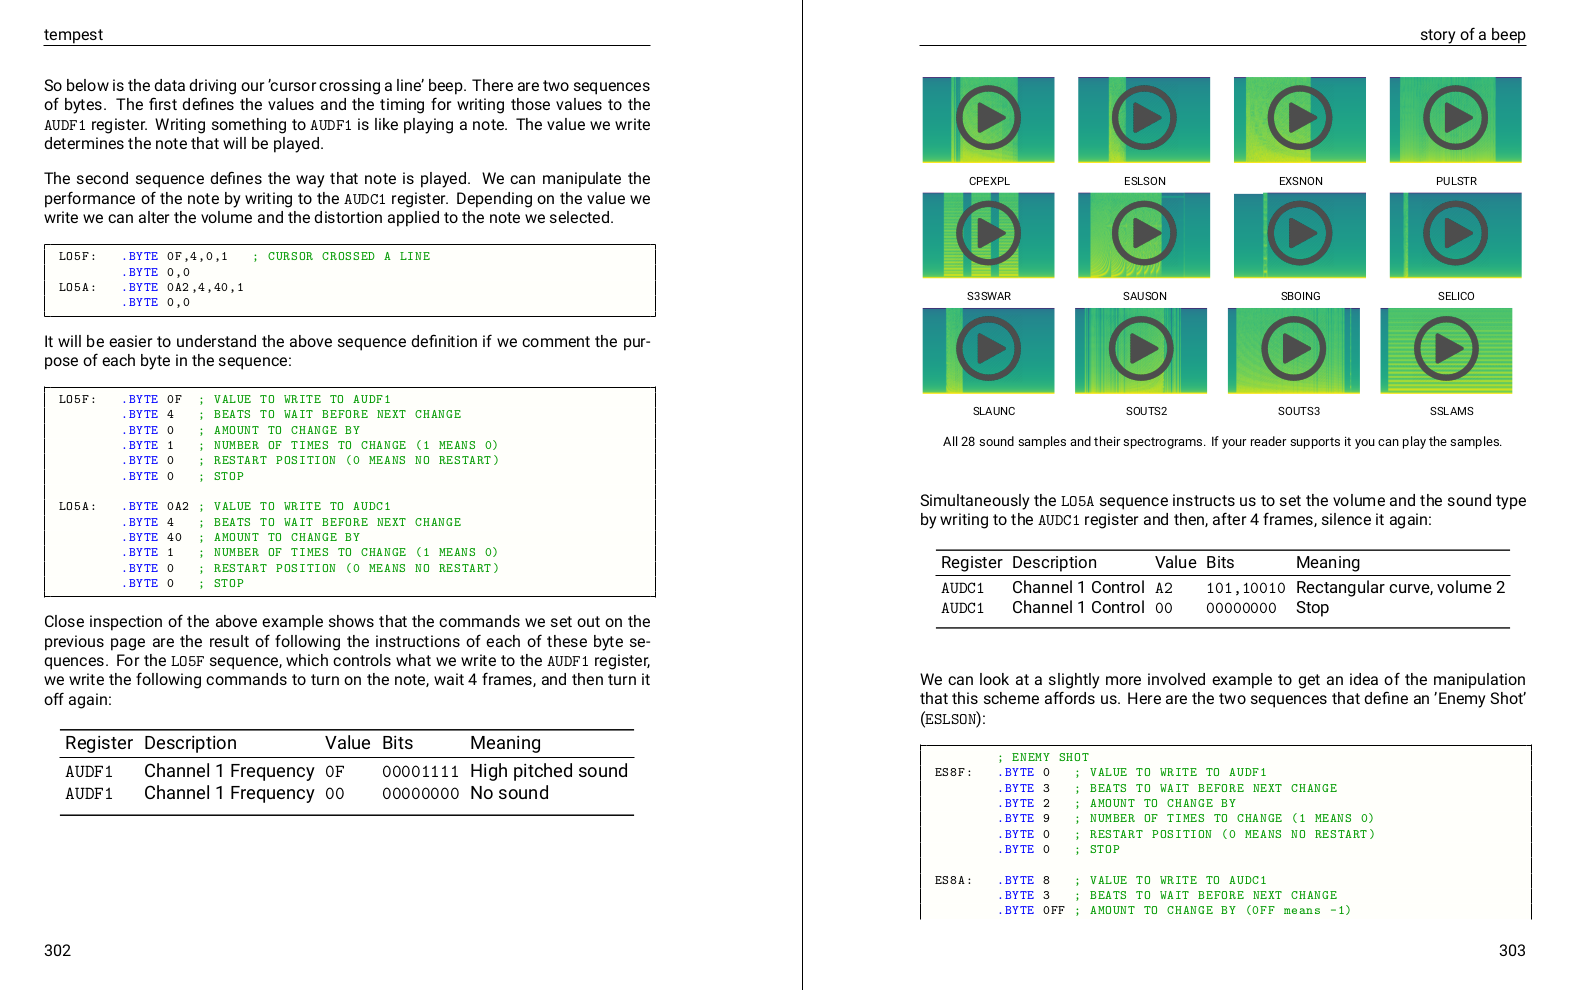Play the S3SWAR sound sample
The image size is (1588, 990).
pos(988,234)
